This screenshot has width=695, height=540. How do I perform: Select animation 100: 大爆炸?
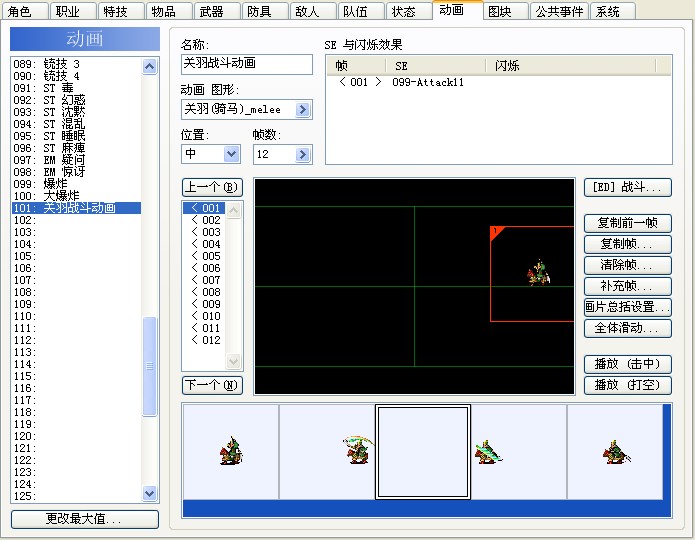point(76,196)
